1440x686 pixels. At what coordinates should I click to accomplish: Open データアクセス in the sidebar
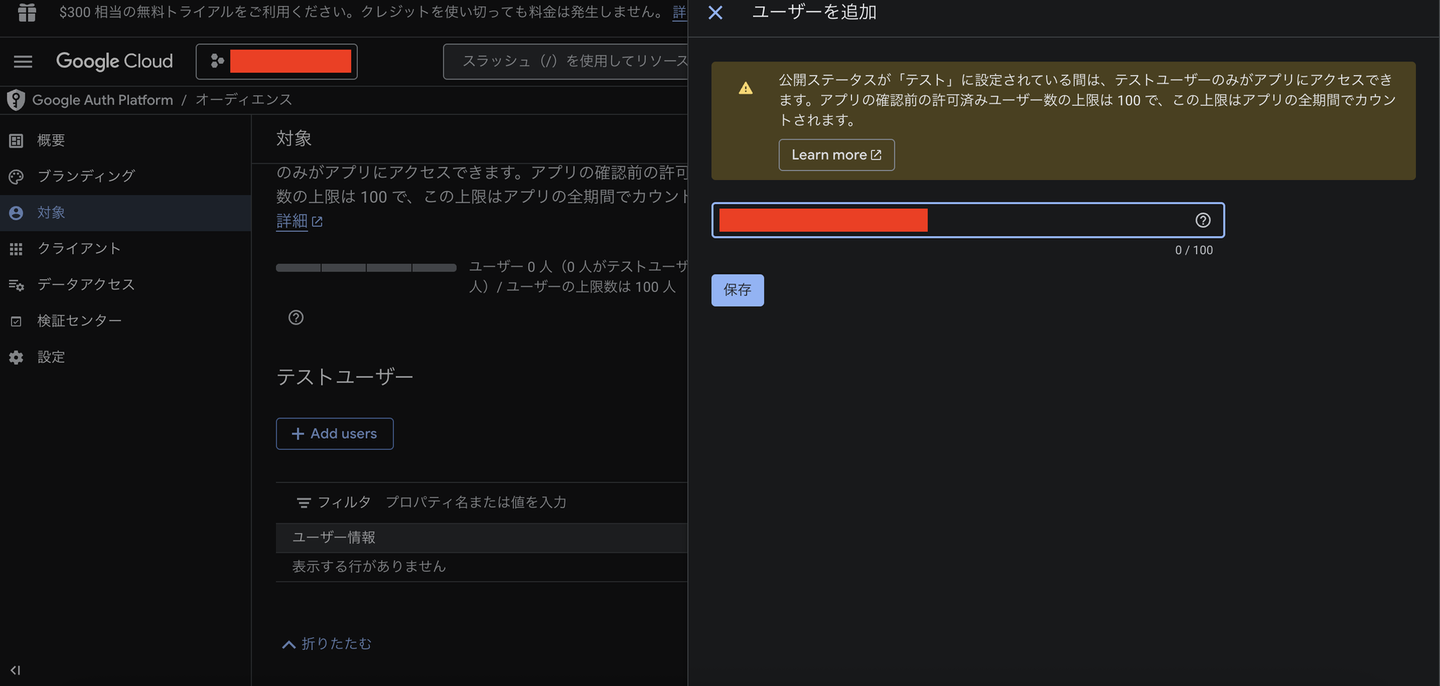point(125,285)
